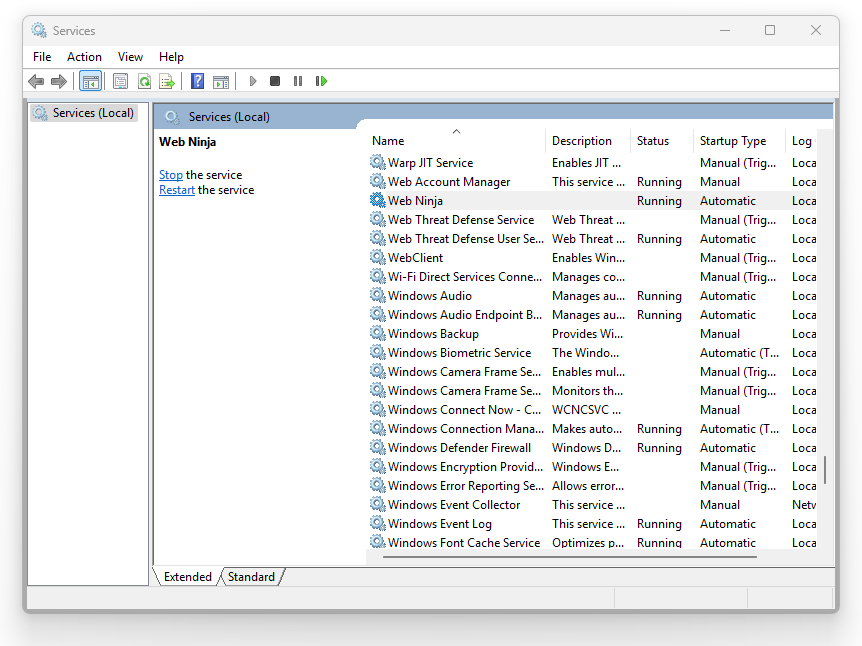Toggle the Show/Hide Console Tree button

91,81
